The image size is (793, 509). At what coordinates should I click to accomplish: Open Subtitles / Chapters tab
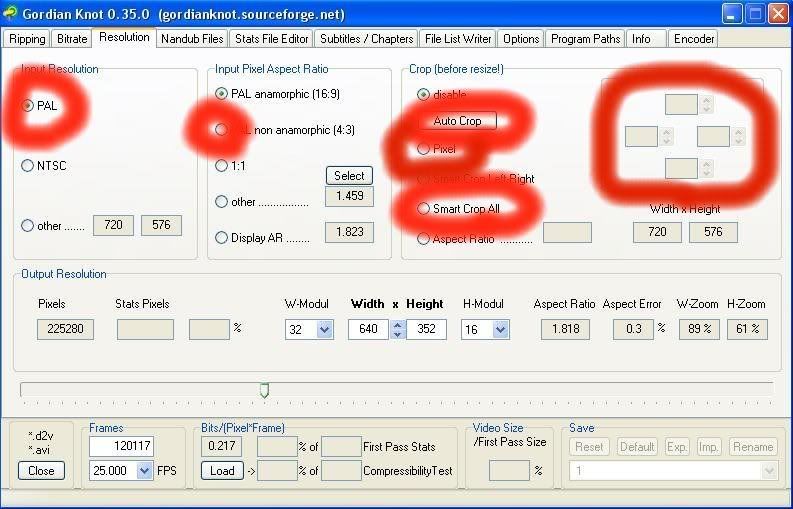(x=367, y=39)
